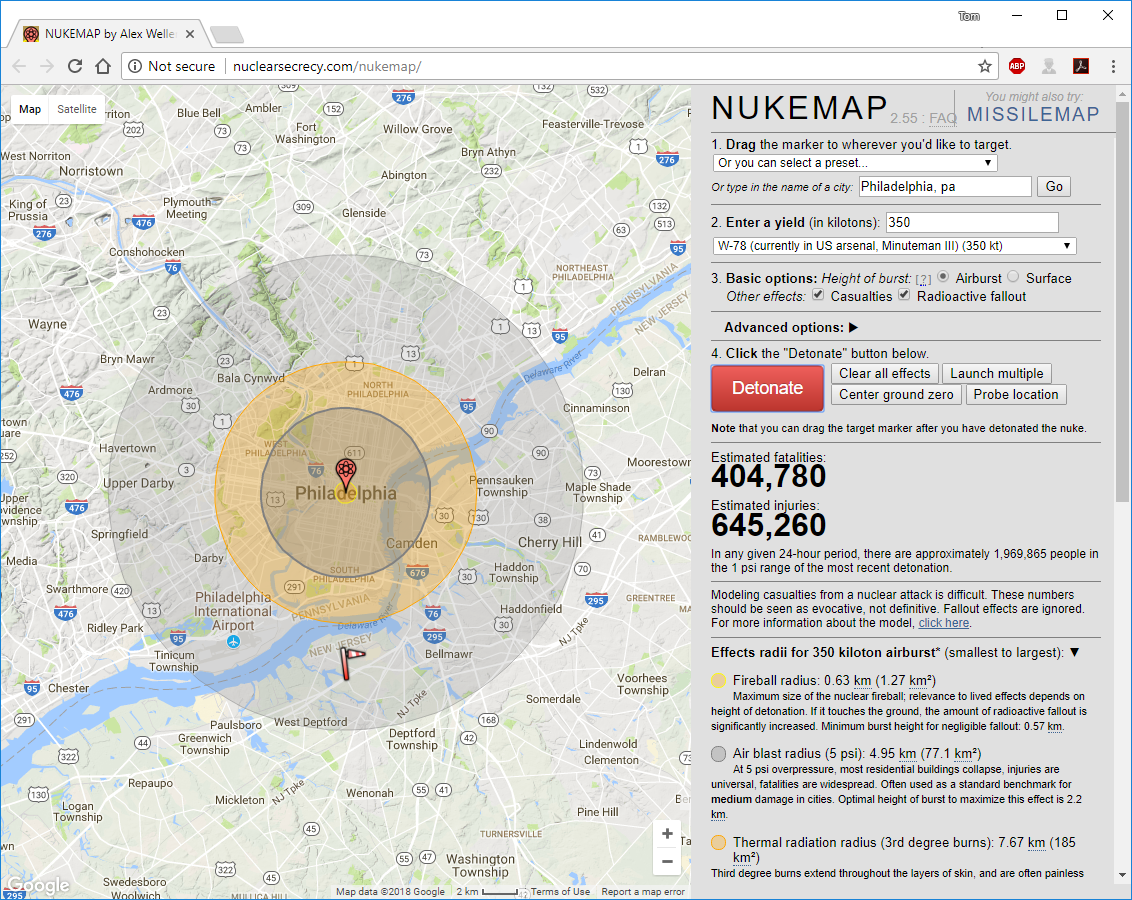The height and width of the screenshot is (900, 1132).
Task: Click the browser forward arrow
Action: click(x=47, y=66)
